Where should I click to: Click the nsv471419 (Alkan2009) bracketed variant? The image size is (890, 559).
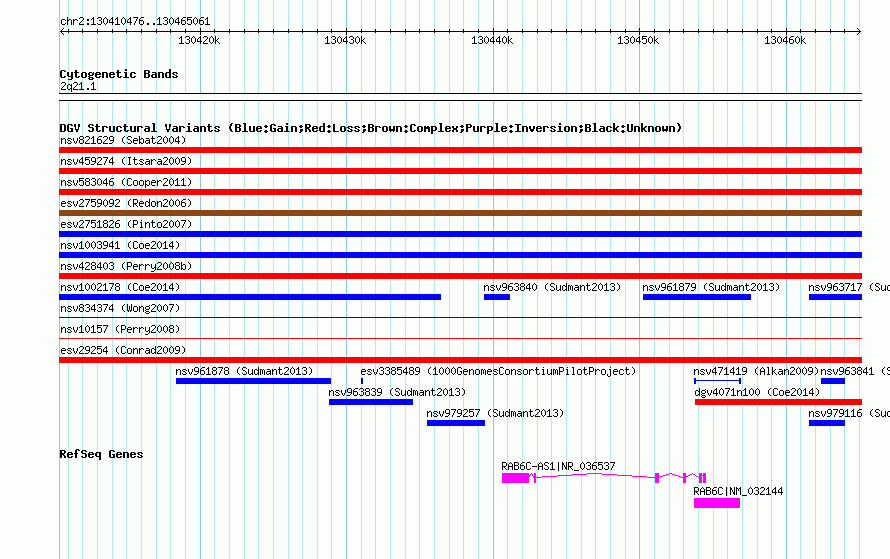click(717, 381)
